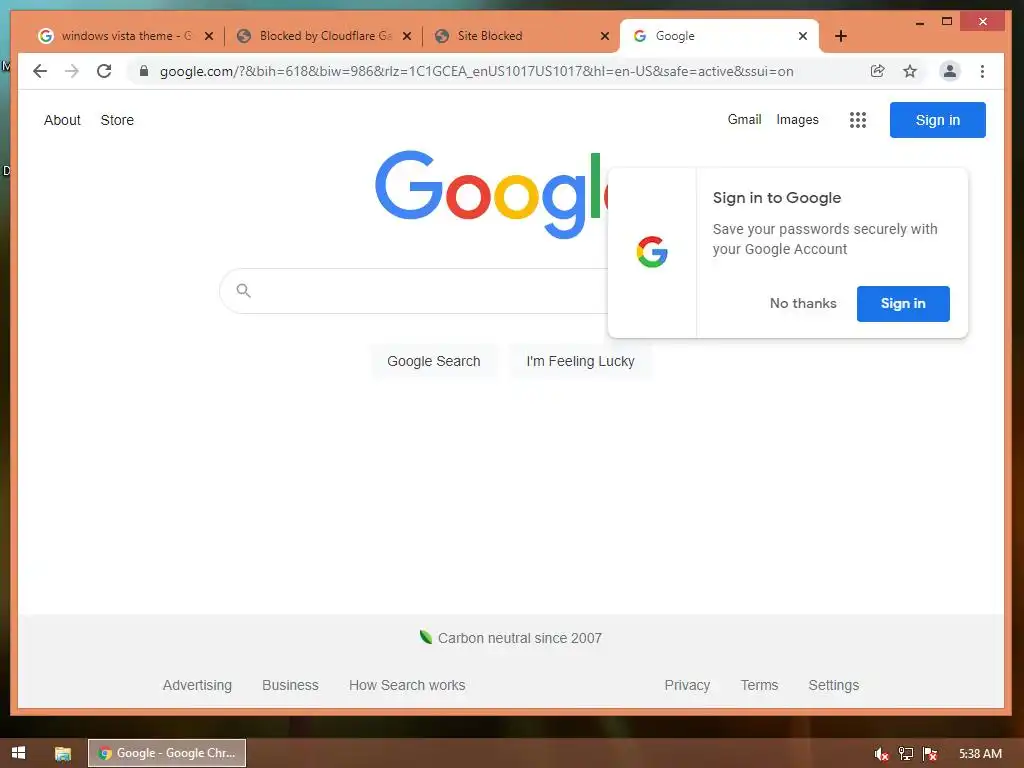Open the share this page icon
Screen dimensions: 1024x768
[878, 71]
